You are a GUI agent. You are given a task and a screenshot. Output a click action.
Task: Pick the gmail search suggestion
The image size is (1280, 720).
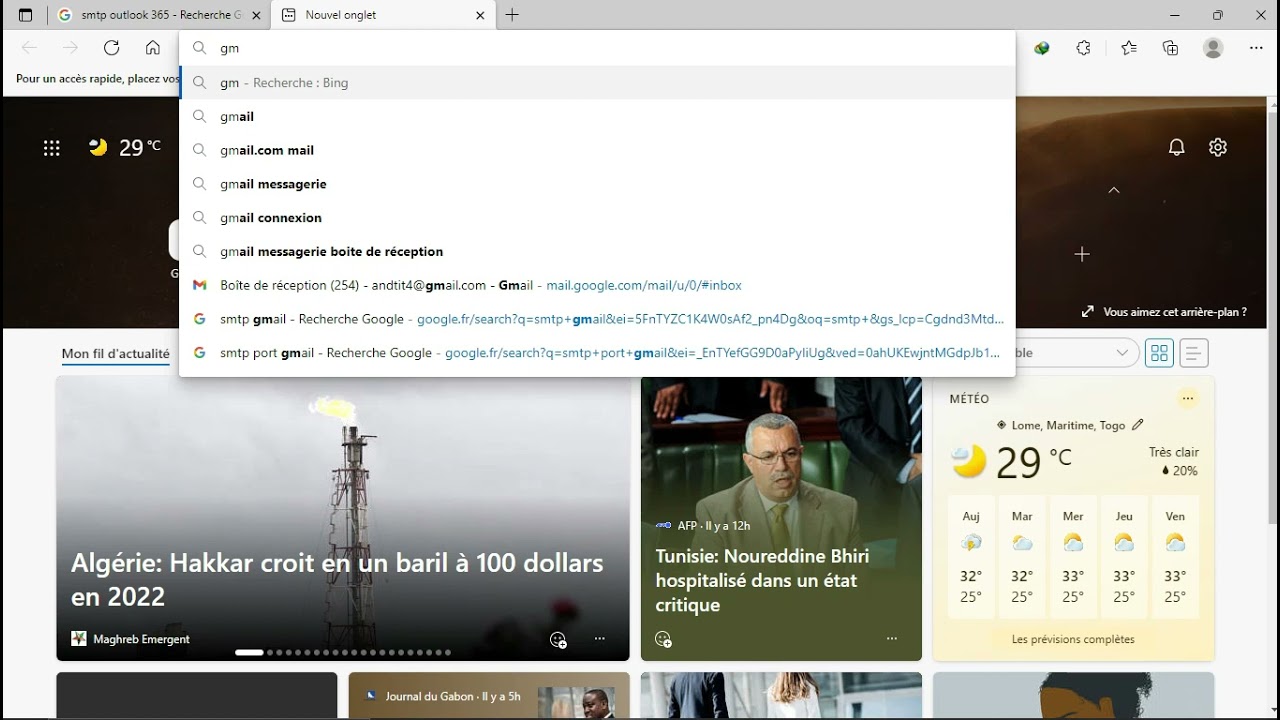coord(597,117)
